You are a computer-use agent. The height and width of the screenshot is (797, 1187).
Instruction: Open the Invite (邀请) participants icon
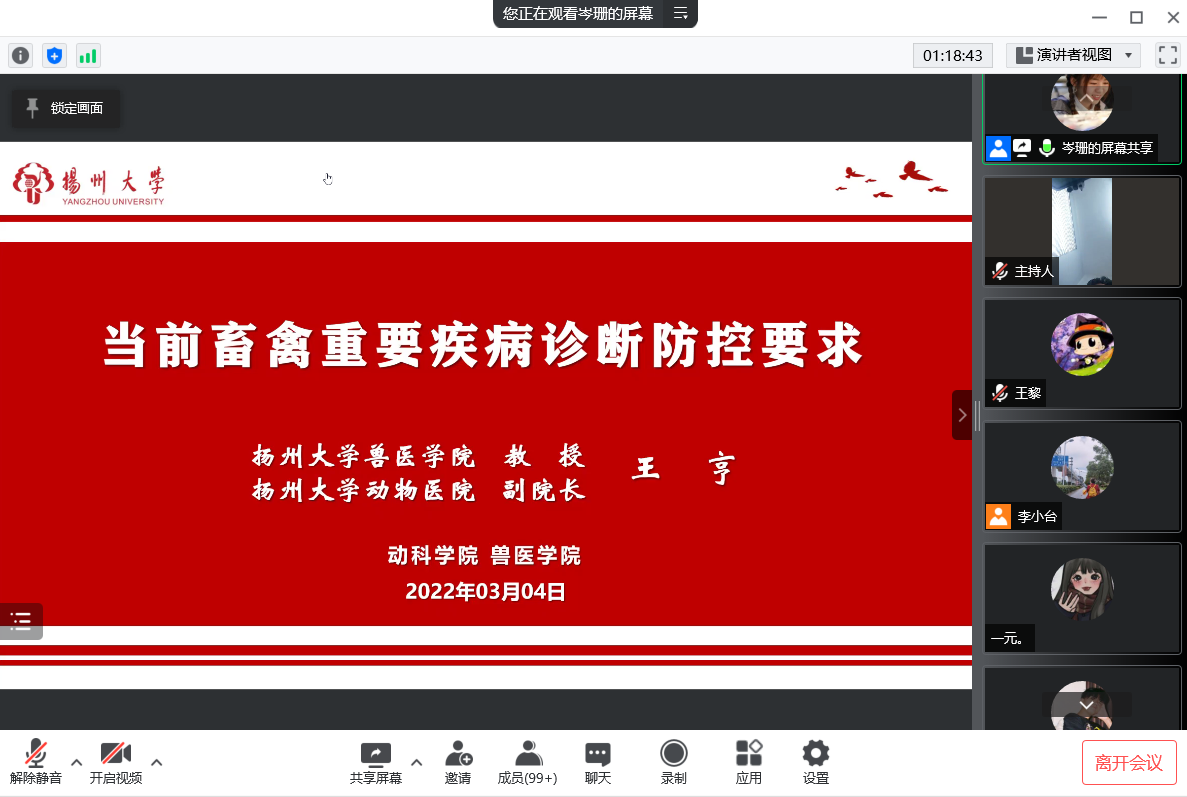458,763
